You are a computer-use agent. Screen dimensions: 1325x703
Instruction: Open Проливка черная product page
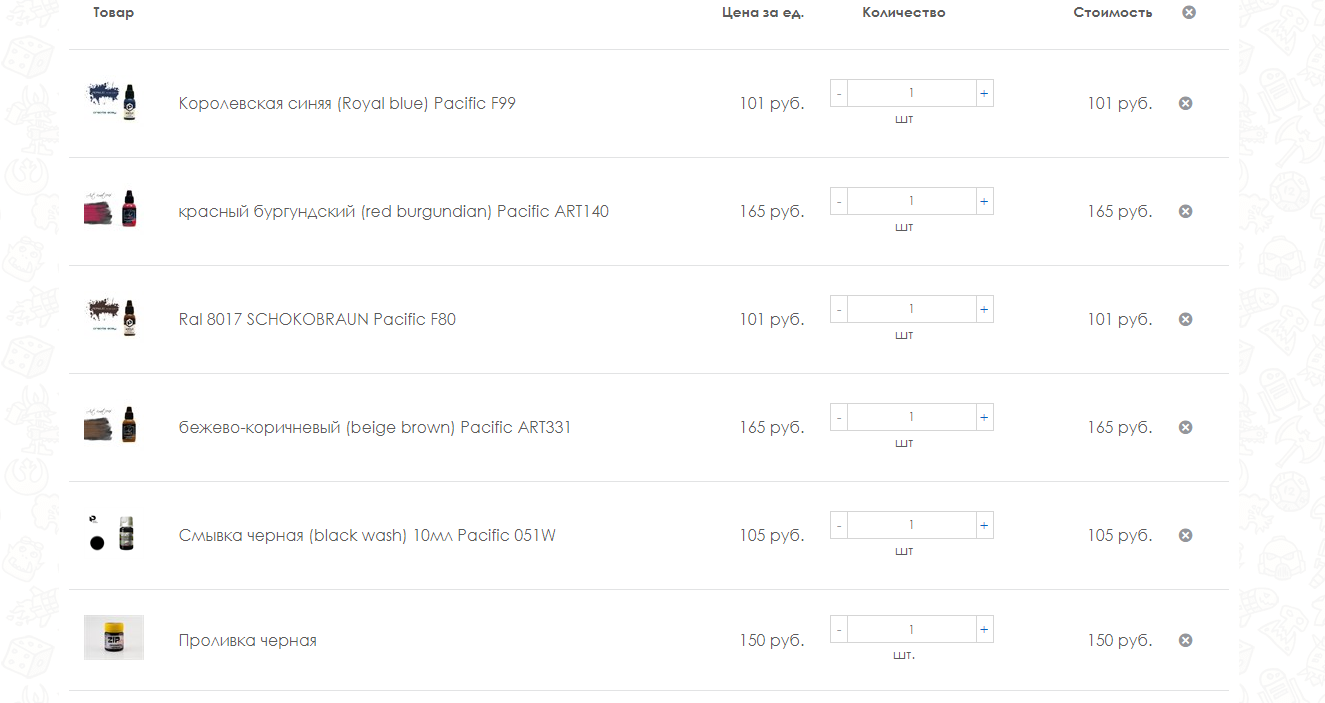[x=248, y=640]
